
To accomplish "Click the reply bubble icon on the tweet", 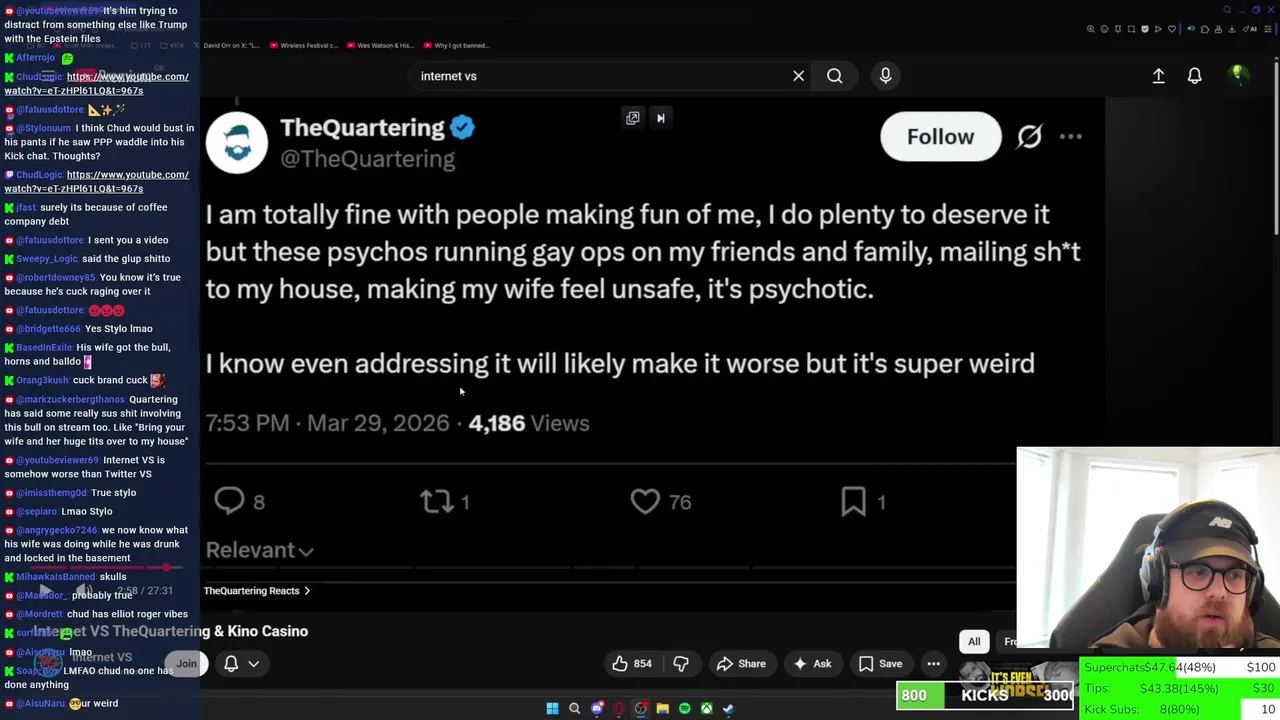I will pyautogui.click(x=229, y=501).
